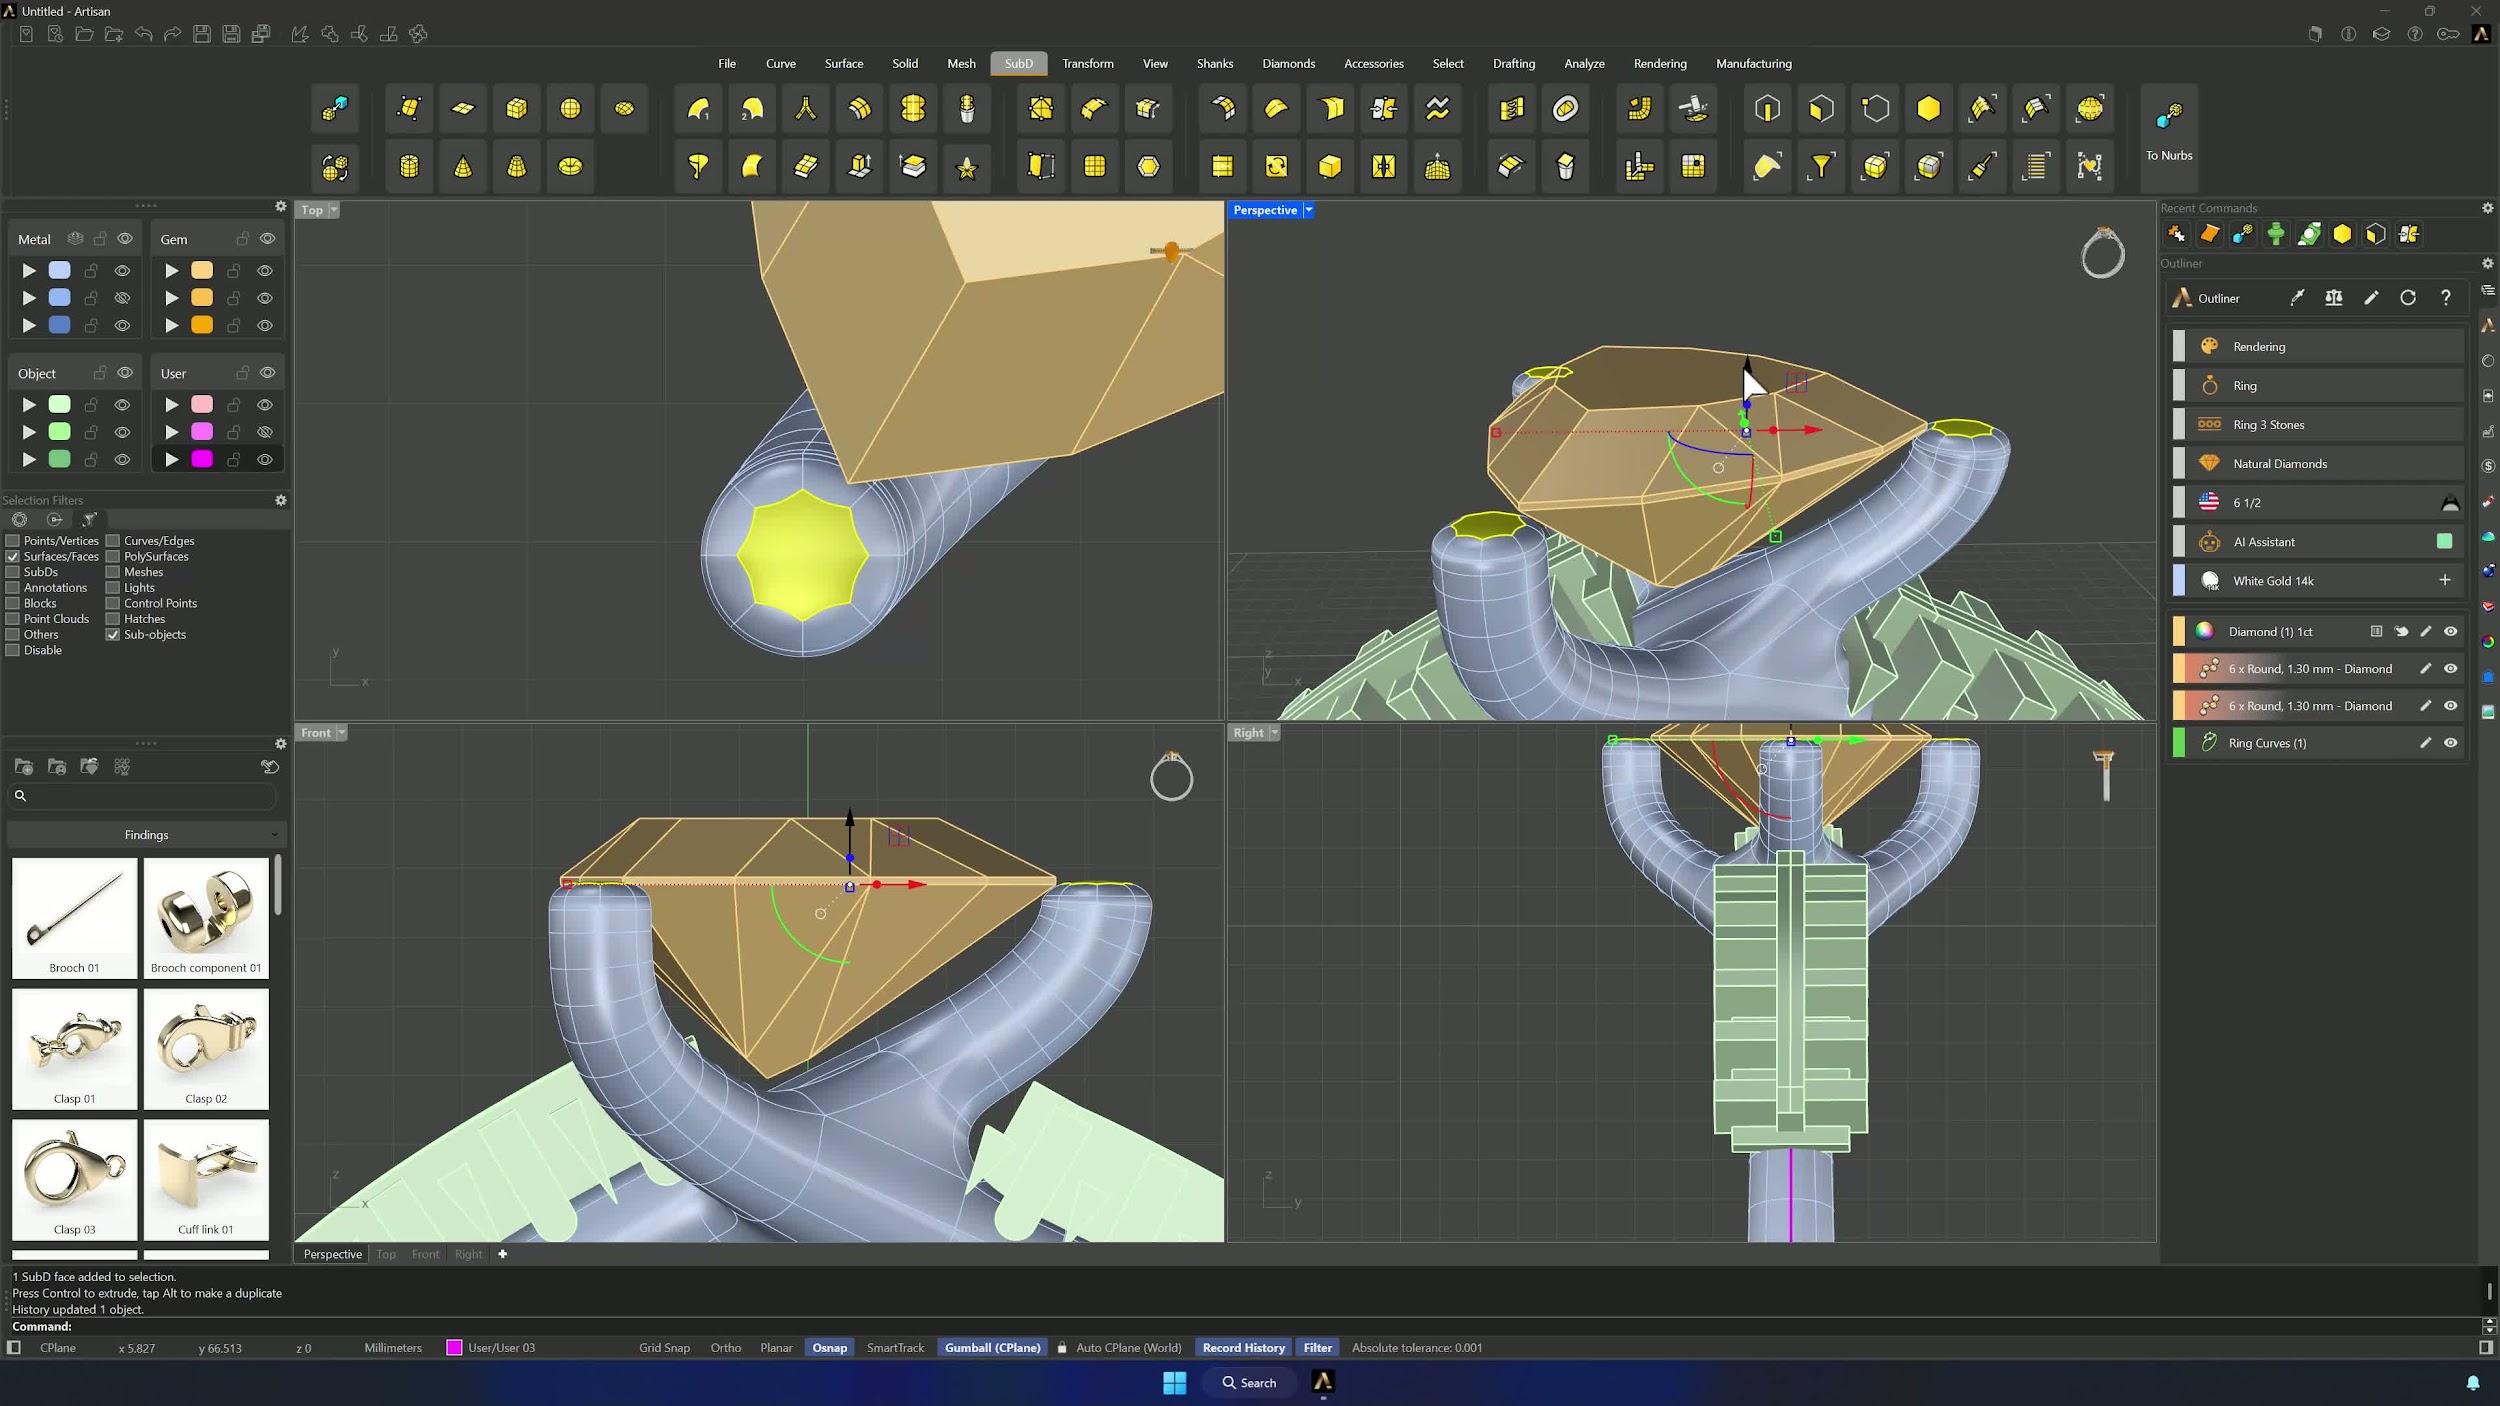Open the Perspective viewport dropdown arrow
2500x1406 pixels.
[1308, 210]
